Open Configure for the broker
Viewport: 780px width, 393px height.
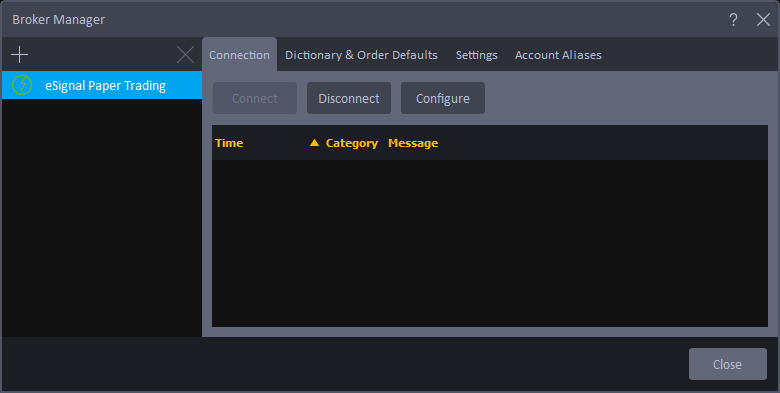pos(443,98)
